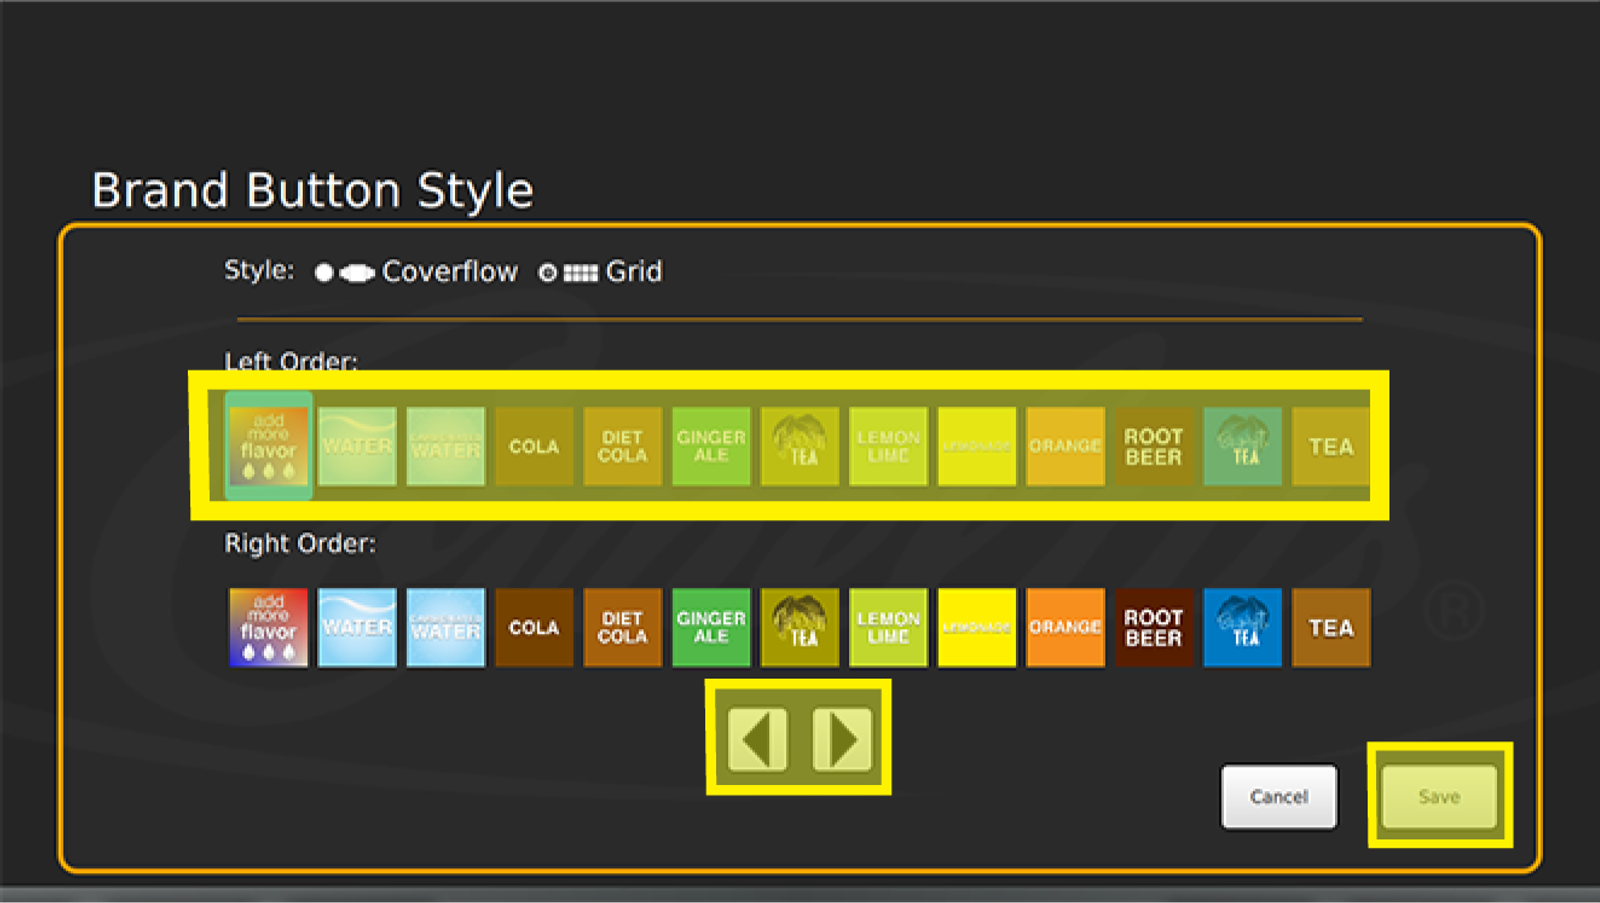1600x903 pixels.
Task: Select the Grid style radio button
Action: click(x=547, y=272)
